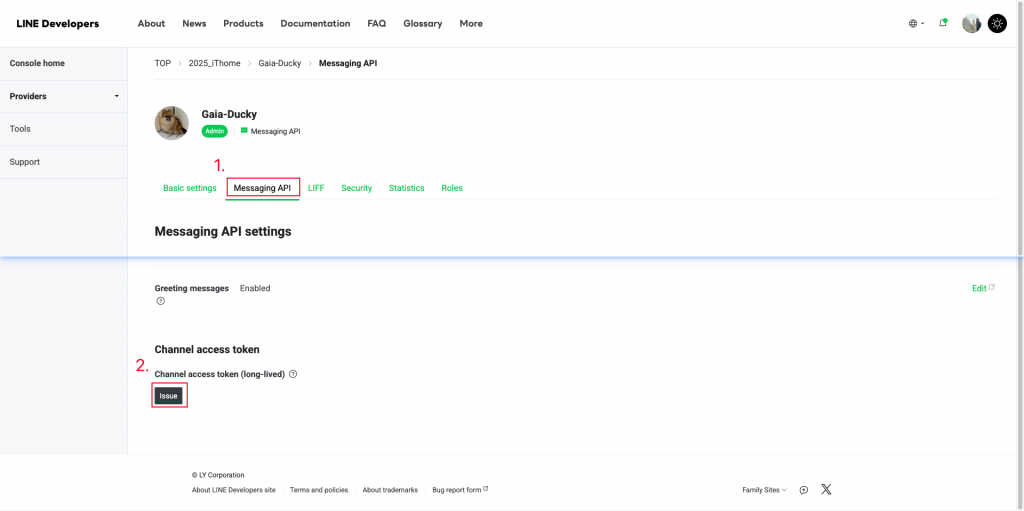1024x511 pixels.
Task: Click the help icon under Greeting messages
Action: point(161,301)
